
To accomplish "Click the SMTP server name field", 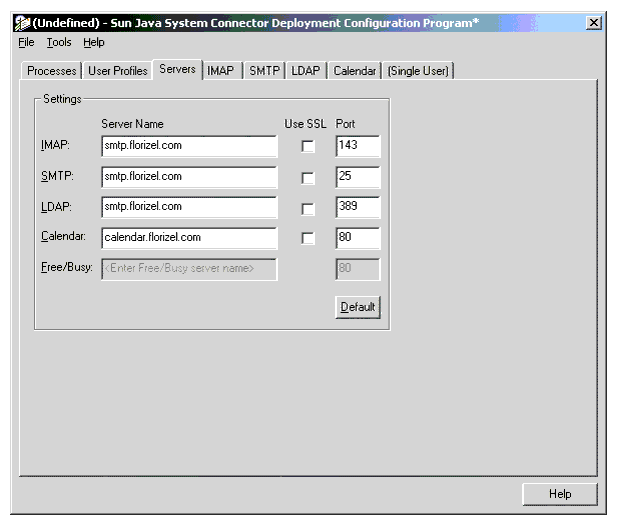I will pyautogui.click(x=189, y=177).
